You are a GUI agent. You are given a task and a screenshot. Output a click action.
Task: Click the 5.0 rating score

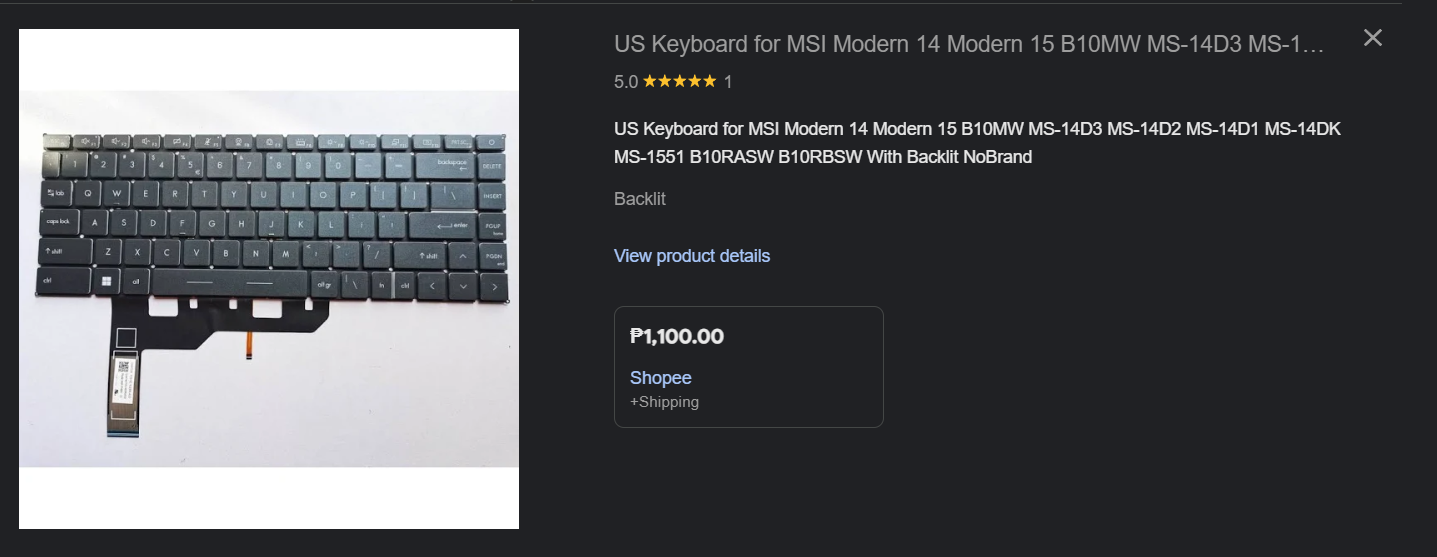(x=625, y=82)
